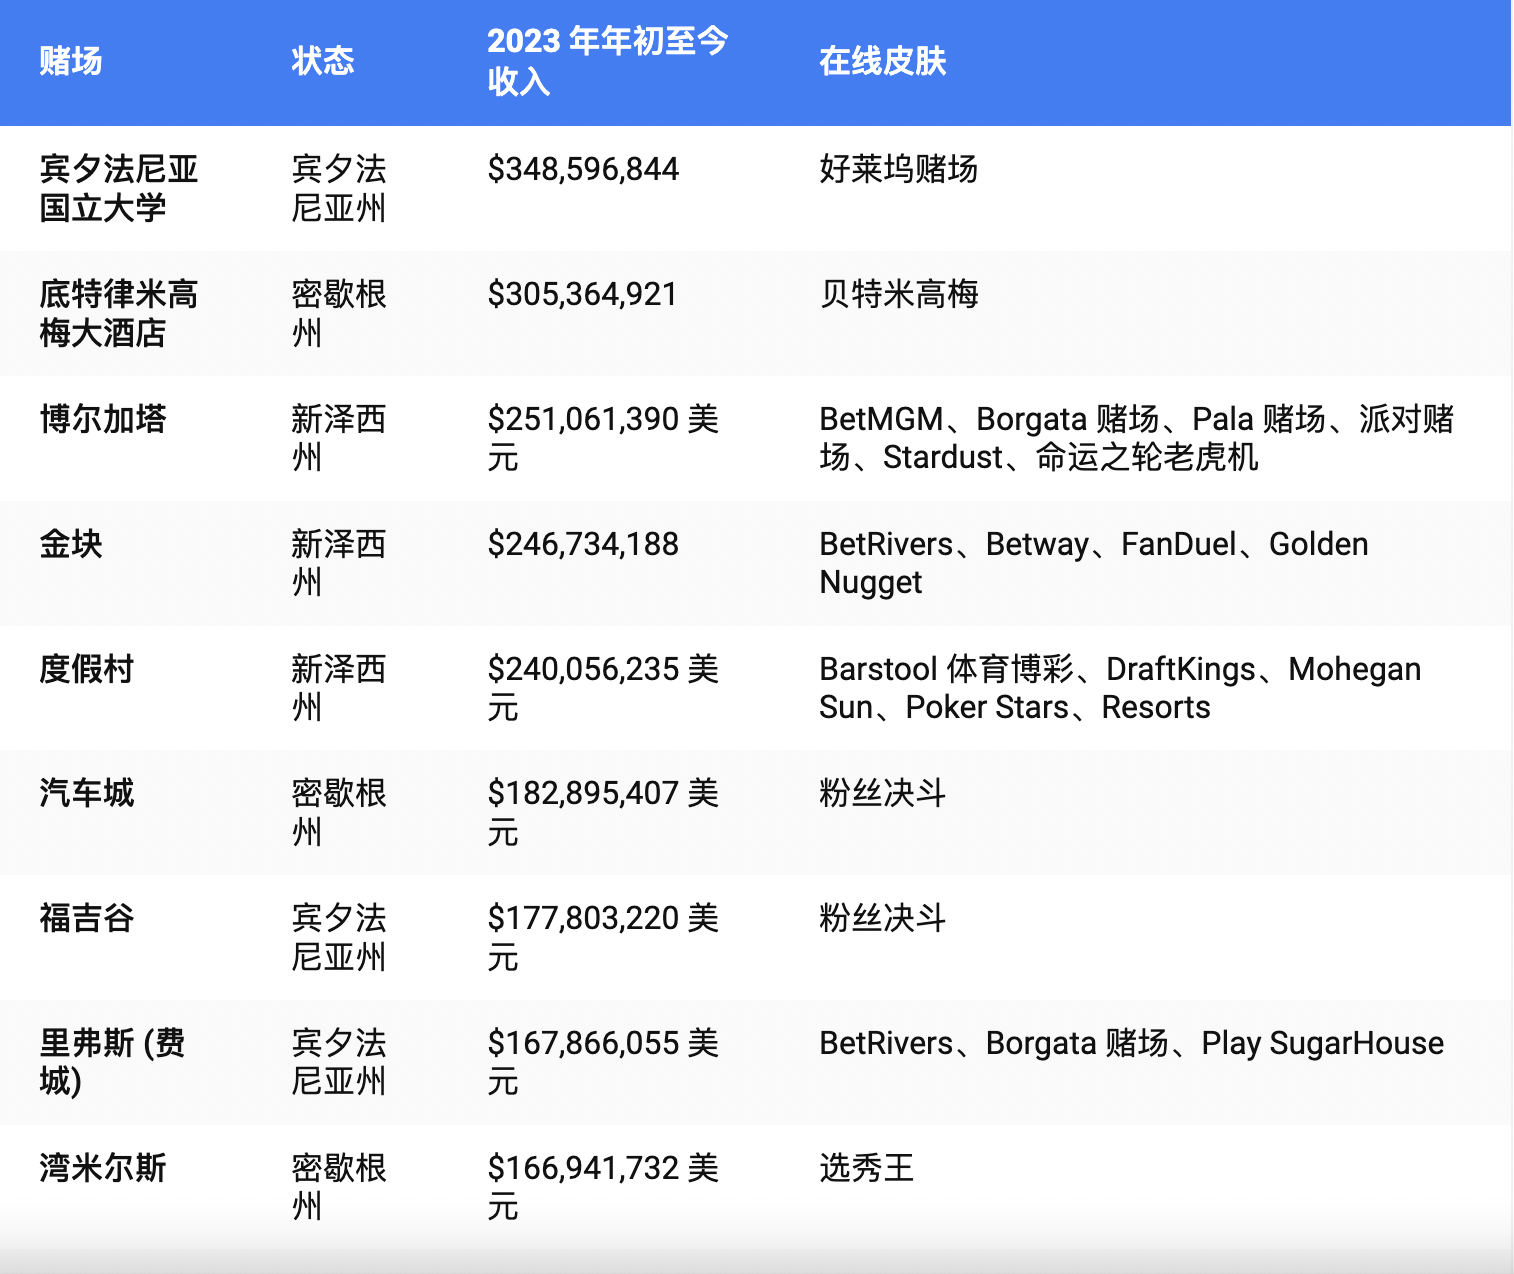Click the BetRivers、Betway、FanDuel skins cell

[x=1094, y=563]
